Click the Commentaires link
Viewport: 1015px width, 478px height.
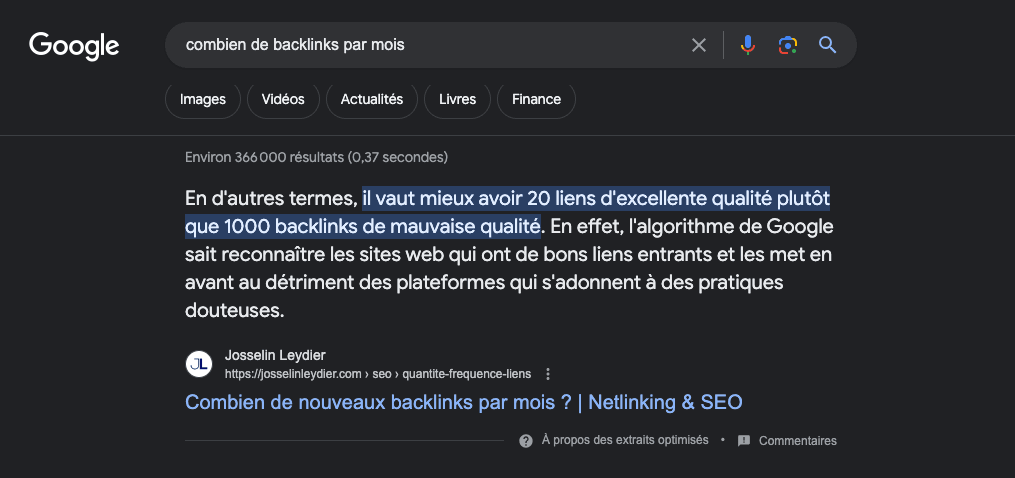pos(798,441)
